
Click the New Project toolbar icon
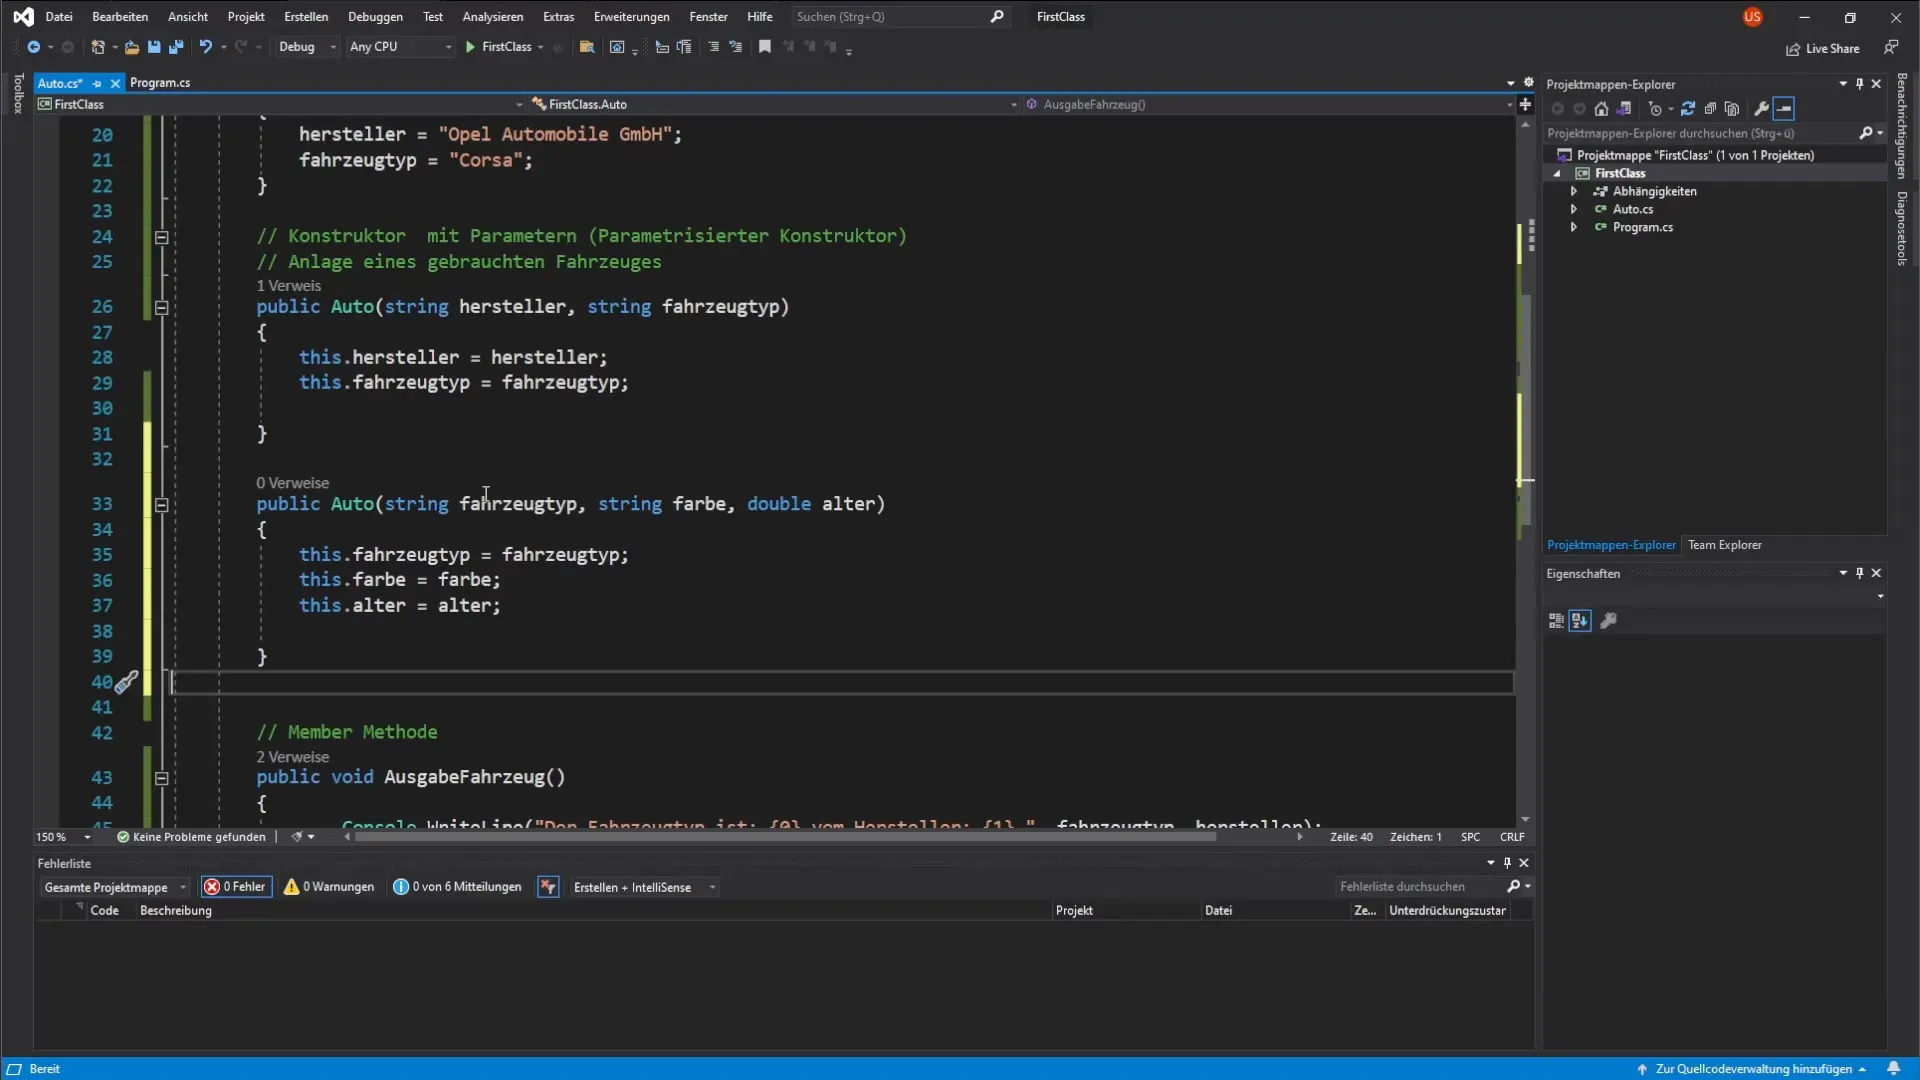tap(98, 47)
